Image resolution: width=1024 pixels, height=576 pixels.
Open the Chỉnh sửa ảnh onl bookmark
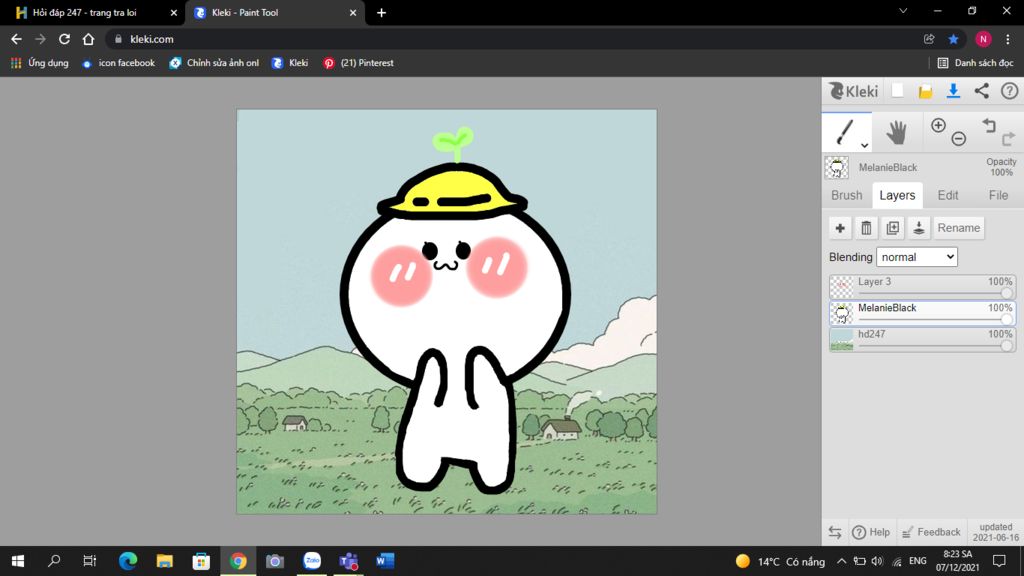[x=214, y=63]
